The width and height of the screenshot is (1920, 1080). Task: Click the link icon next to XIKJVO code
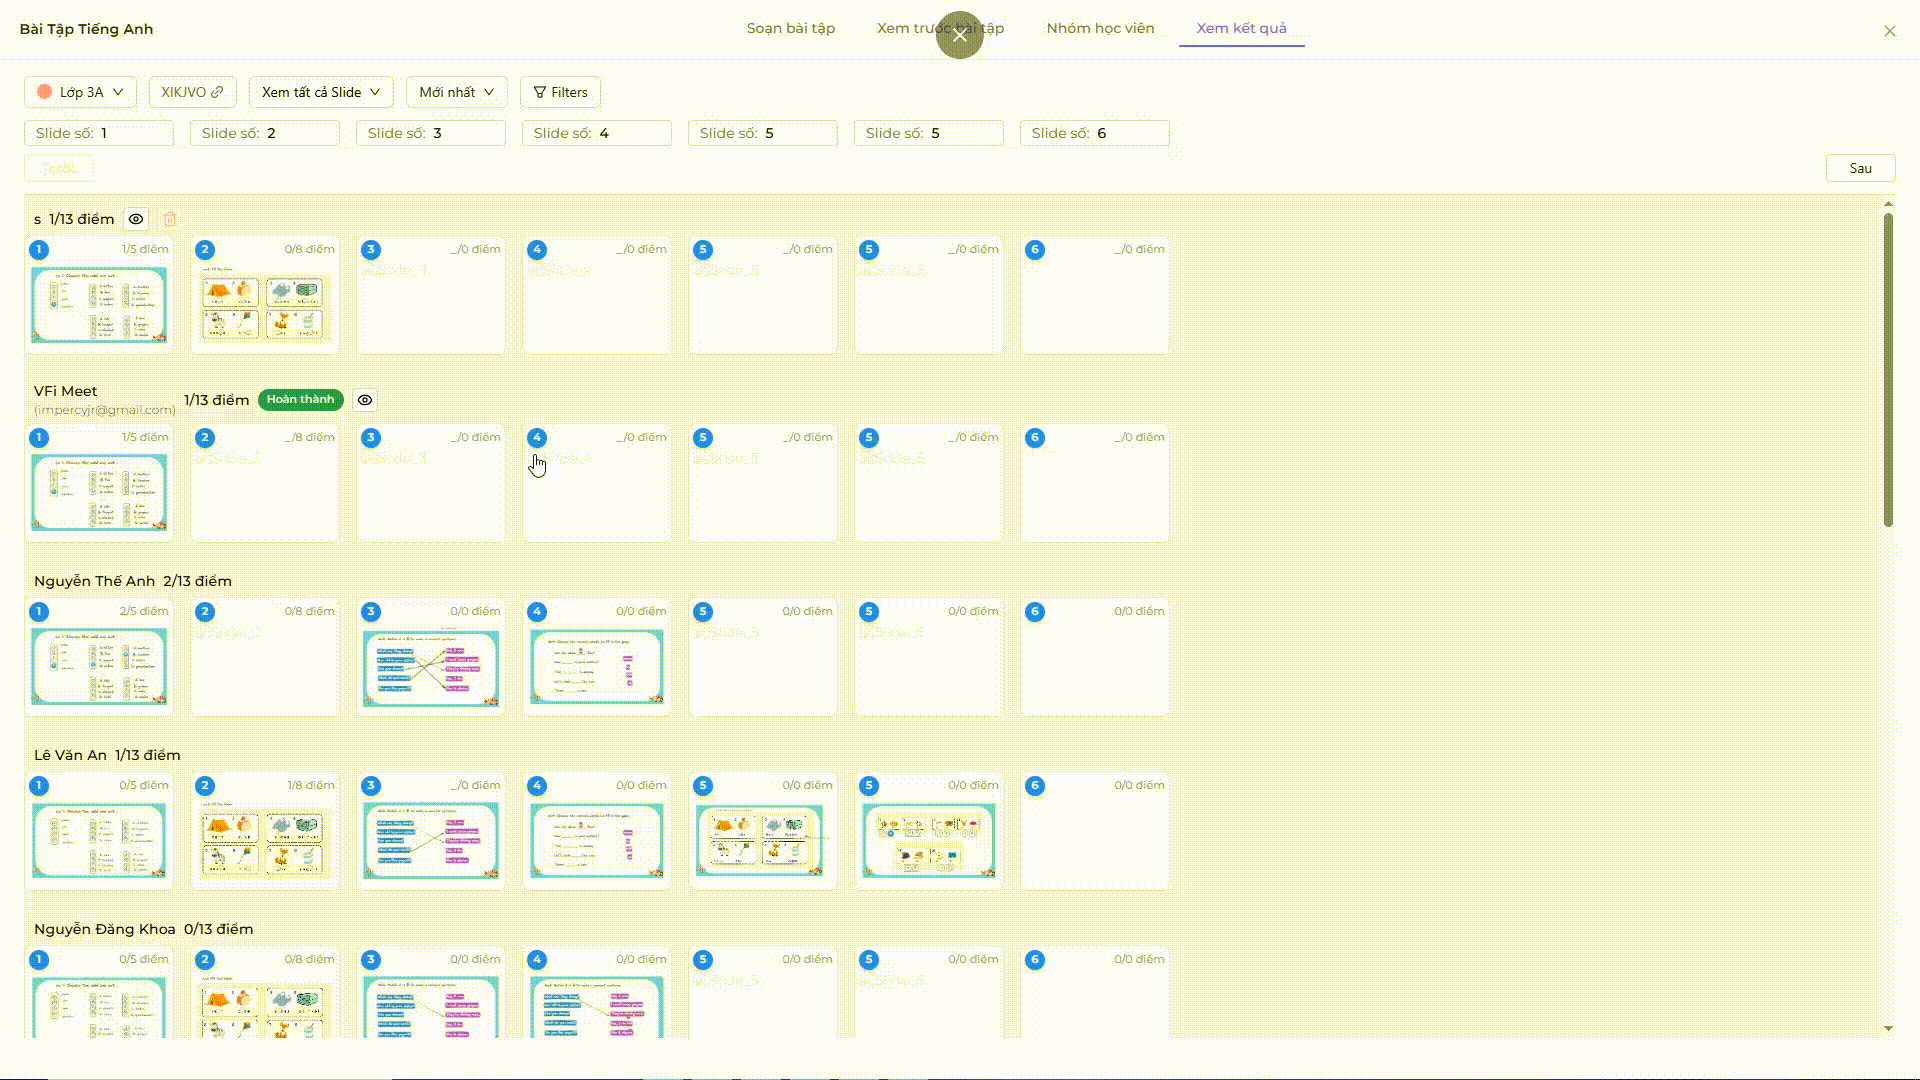click(217, 92)
